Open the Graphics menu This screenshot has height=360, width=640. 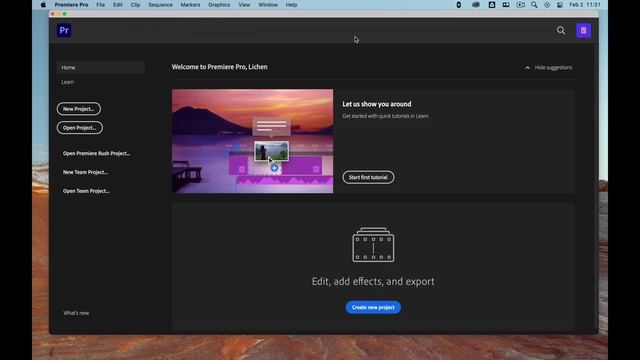(219, 5)
